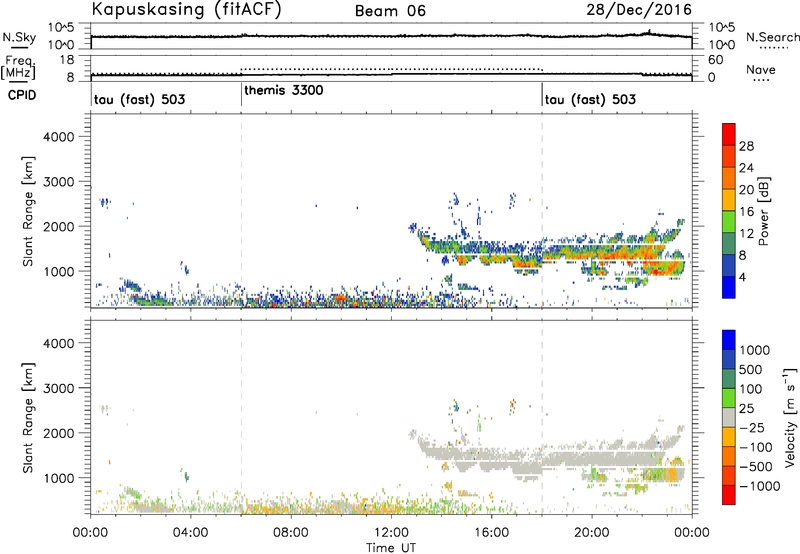Select the "CPID" row label
Screen dimensions: 800x554
pos(22,95)
